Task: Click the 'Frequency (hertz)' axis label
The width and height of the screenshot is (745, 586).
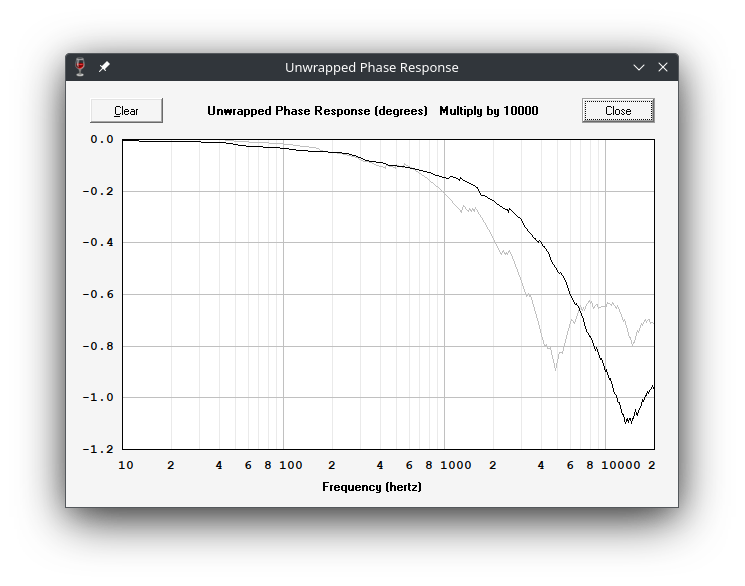Action: click(x=372, y=487)
